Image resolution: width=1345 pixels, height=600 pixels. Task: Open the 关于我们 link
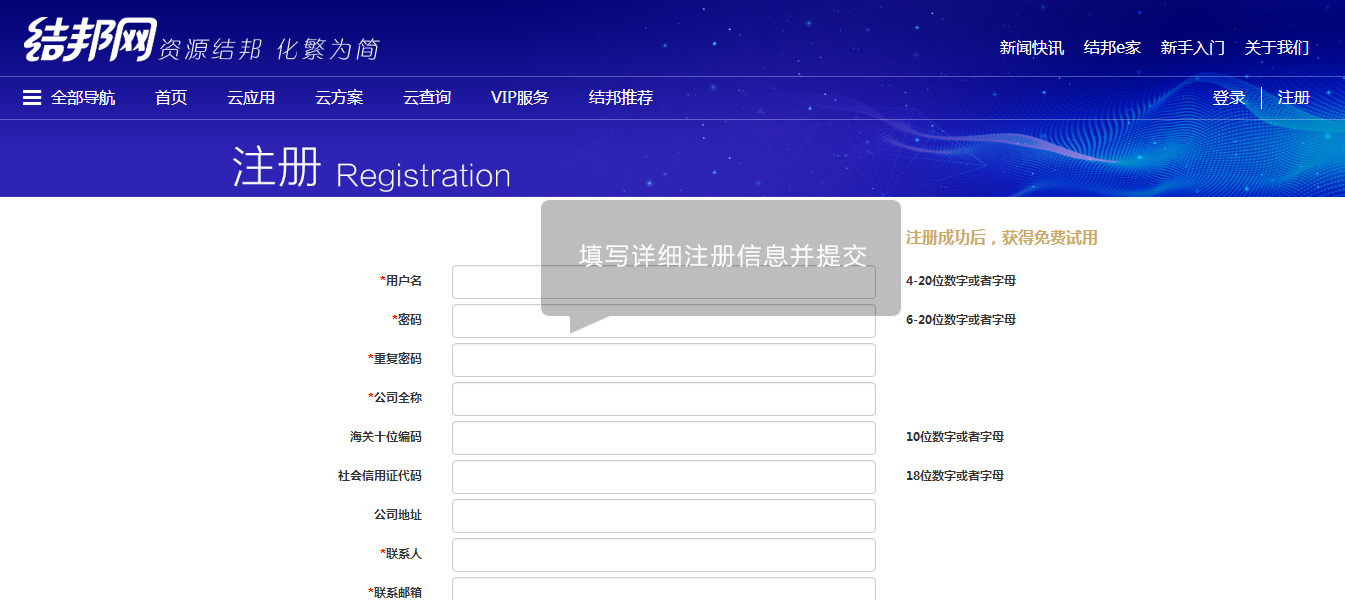[1276, 48]
